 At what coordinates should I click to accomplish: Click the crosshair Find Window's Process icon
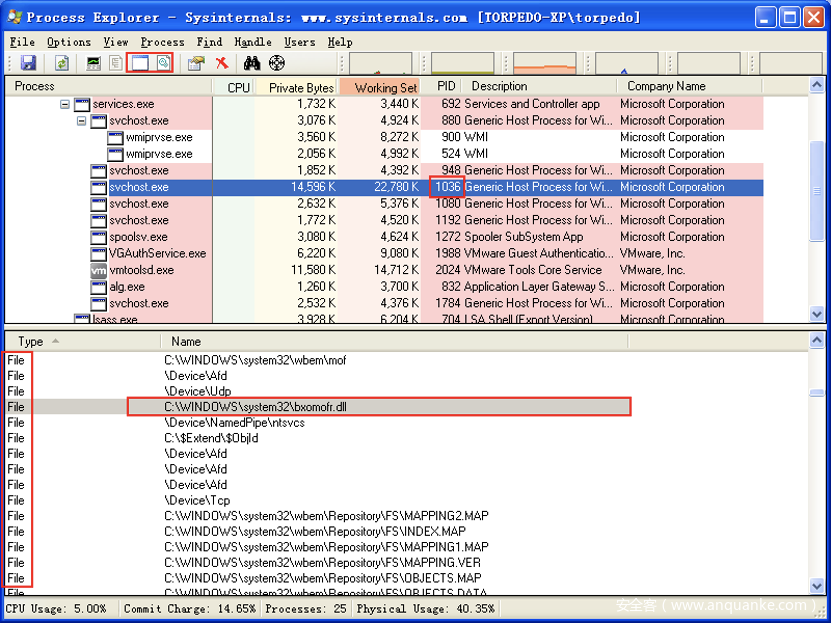[x=276, y=63]
